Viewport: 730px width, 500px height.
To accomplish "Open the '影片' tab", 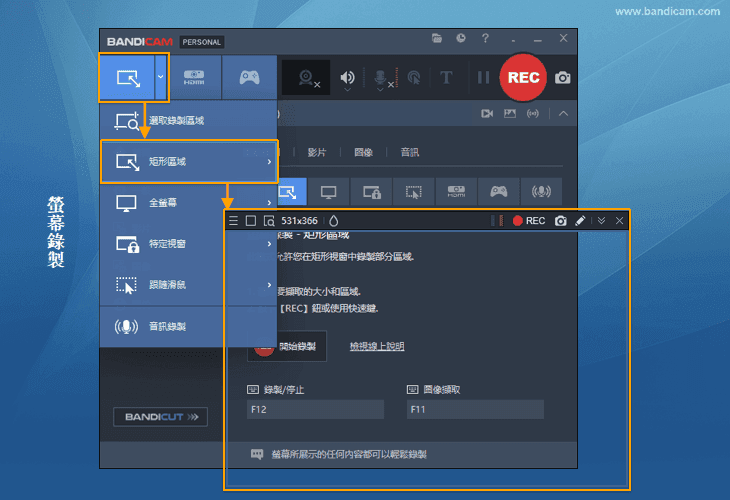I will tap(317, 152).
